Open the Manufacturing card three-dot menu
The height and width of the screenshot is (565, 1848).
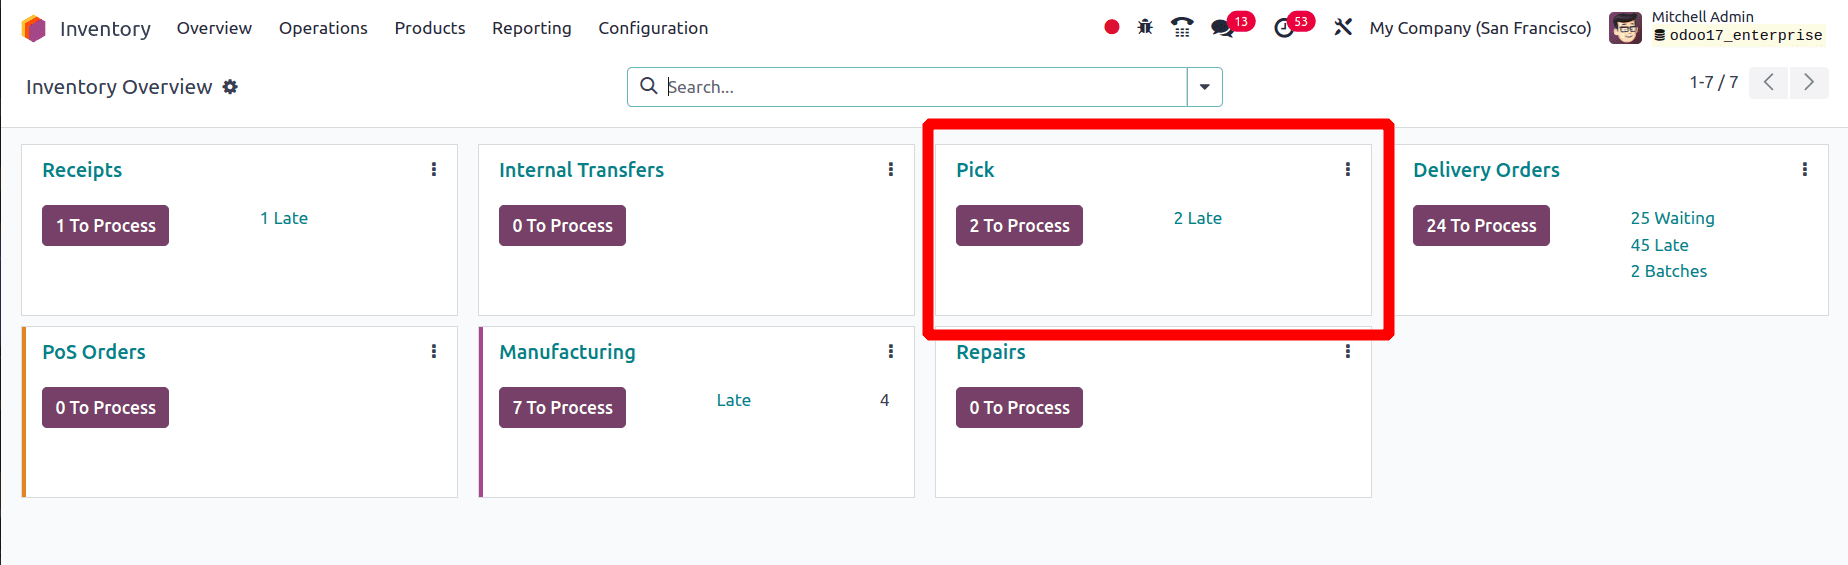point(891,351)
